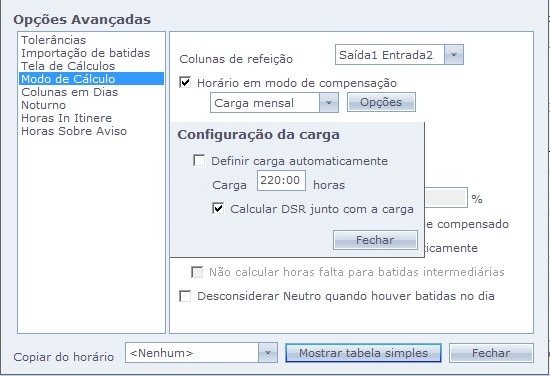Toggle Calcular DSR junto com a carga
550x376 pixels.
218,208
